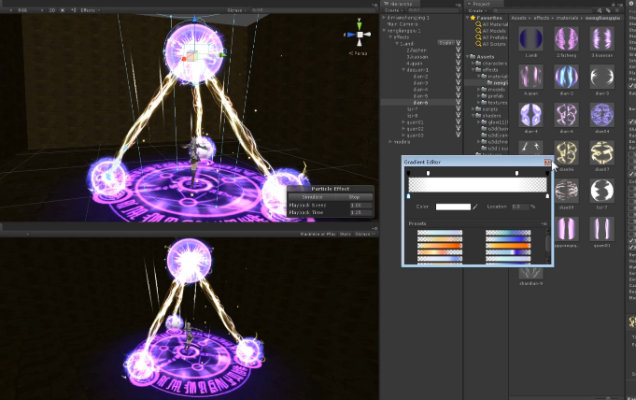Pick the eyedropper next to Color field
Viewport: 636px width, 400px height.
point(477,207)
